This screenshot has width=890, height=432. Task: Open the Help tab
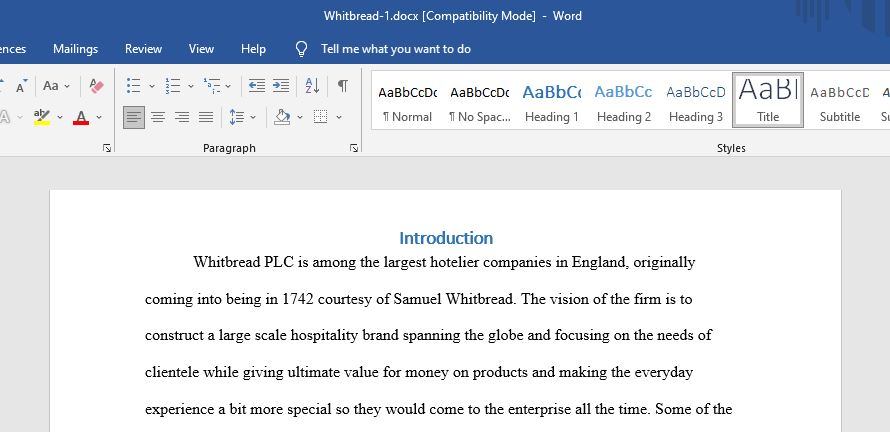253,49
